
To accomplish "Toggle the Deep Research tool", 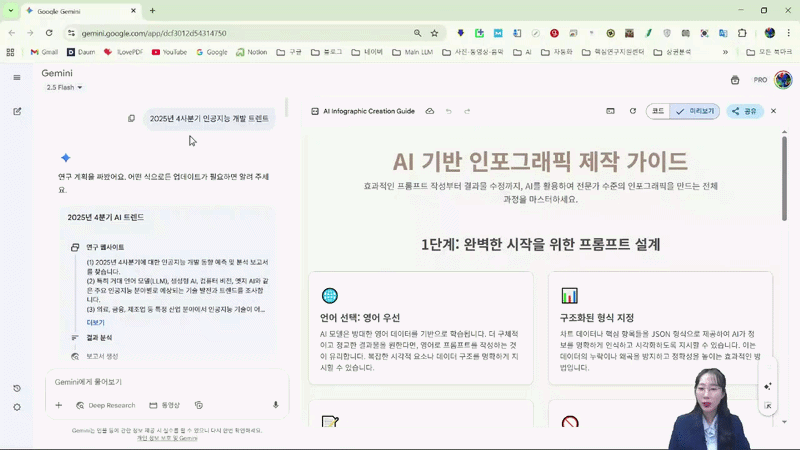I will click(104, 405).
